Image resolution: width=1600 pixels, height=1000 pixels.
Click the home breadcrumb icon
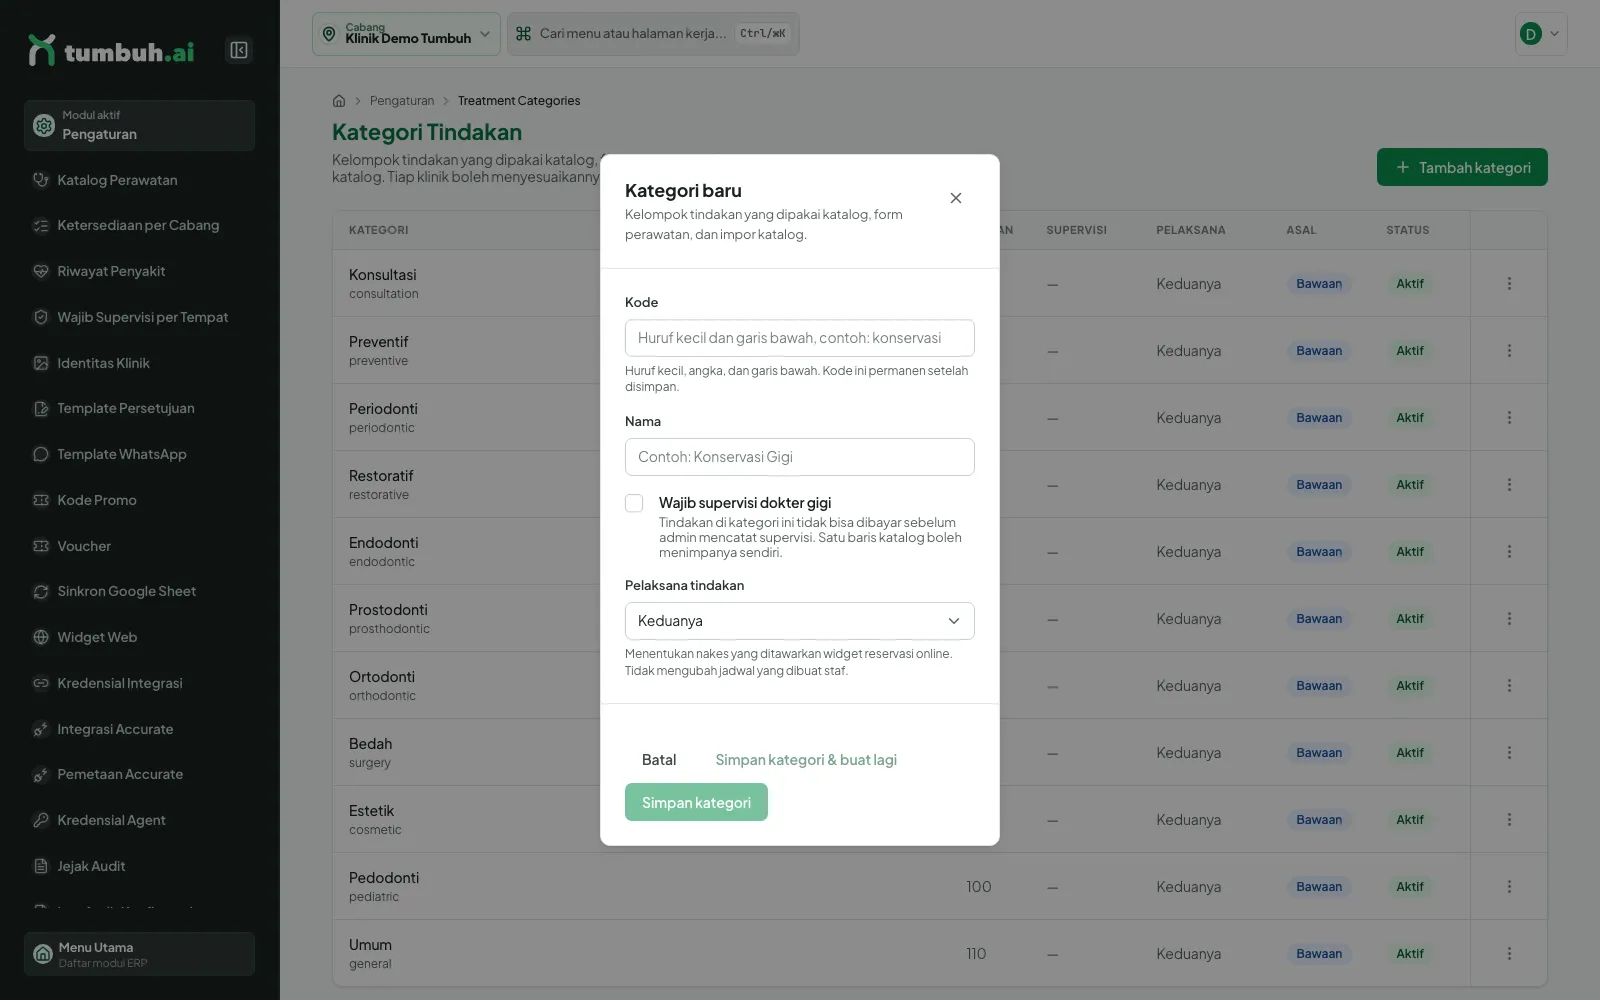pyautogui.click(x=339, y=101)
